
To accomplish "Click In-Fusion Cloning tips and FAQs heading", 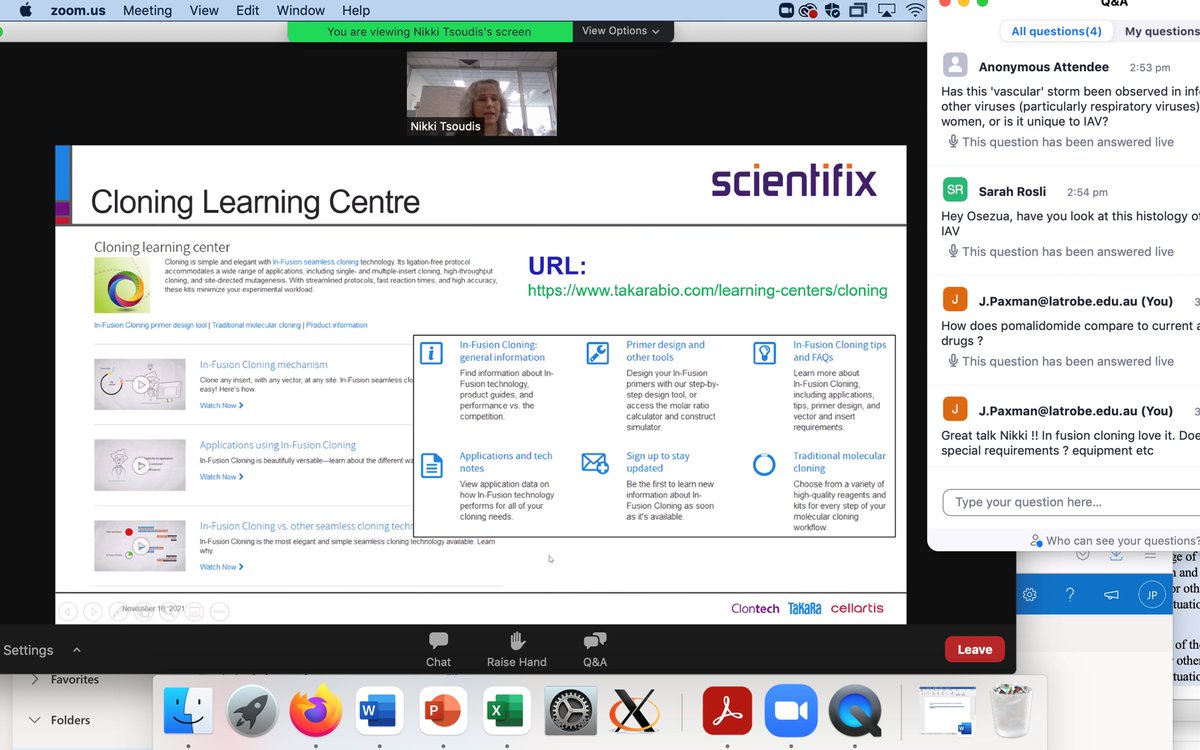I will coord(840,351).
